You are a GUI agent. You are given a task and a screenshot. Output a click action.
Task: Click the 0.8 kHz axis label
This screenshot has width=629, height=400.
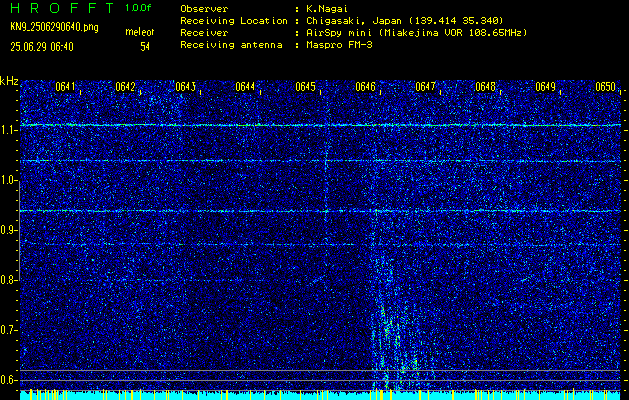[8, 280]
